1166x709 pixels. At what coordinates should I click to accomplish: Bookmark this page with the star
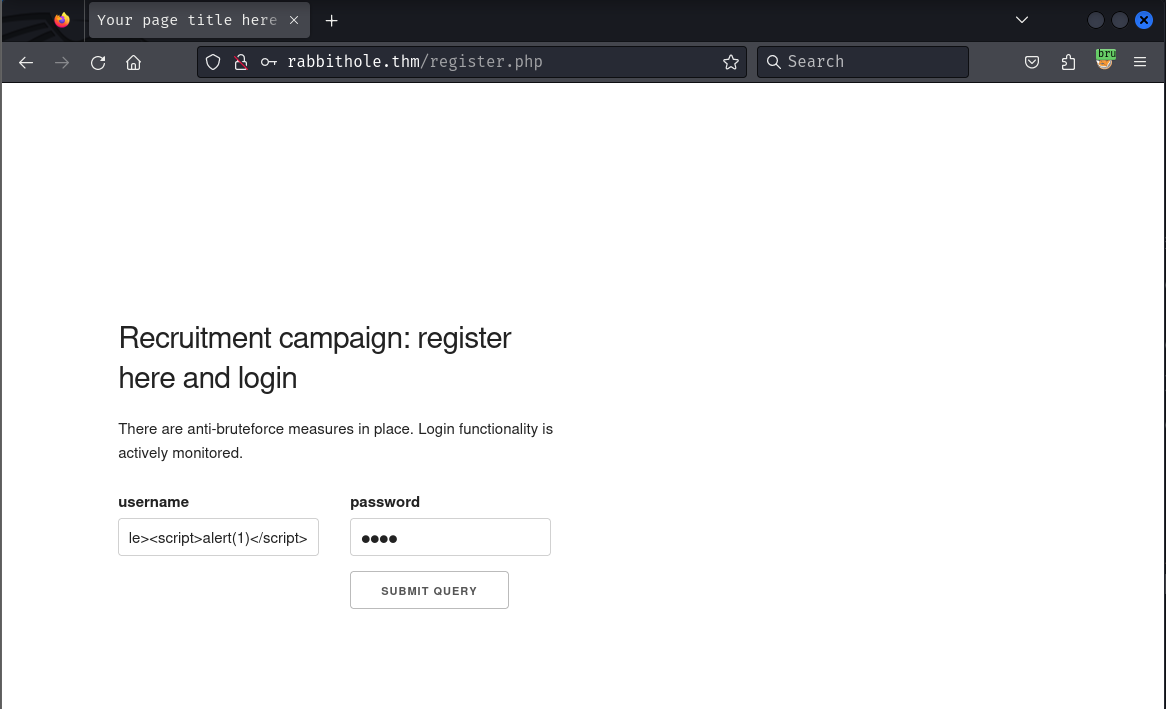coord(731,62)
